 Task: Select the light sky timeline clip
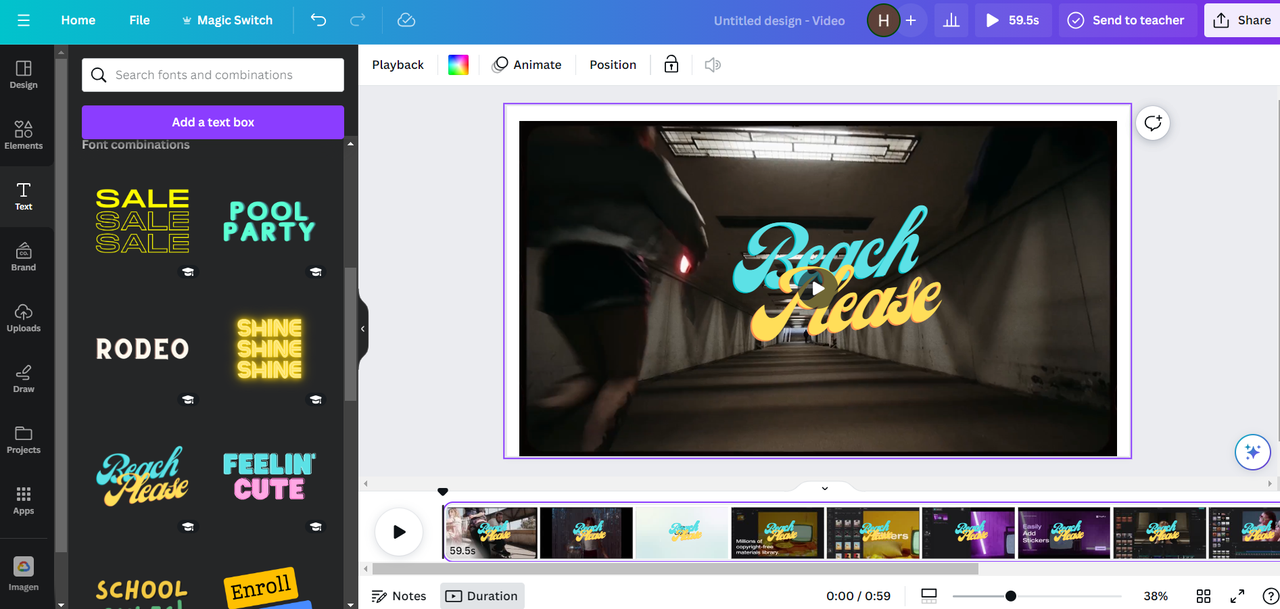coord(682,533)
